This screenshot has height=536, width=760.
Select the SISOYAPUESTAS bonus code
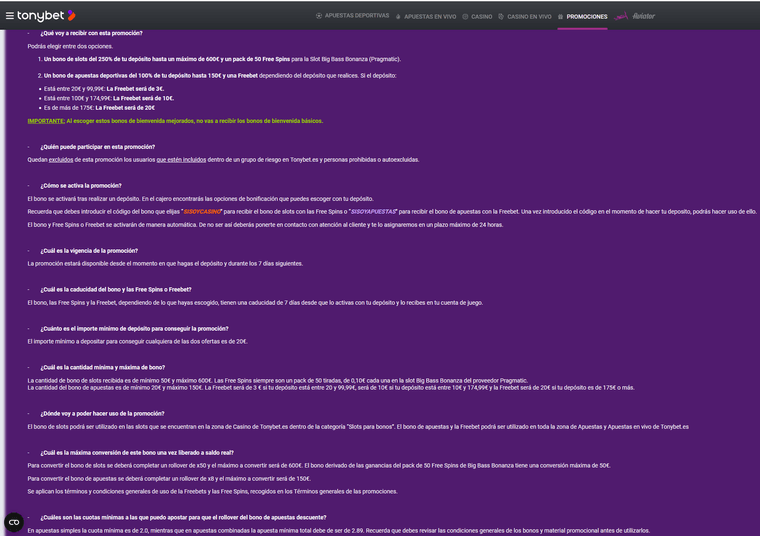(373, 211)
